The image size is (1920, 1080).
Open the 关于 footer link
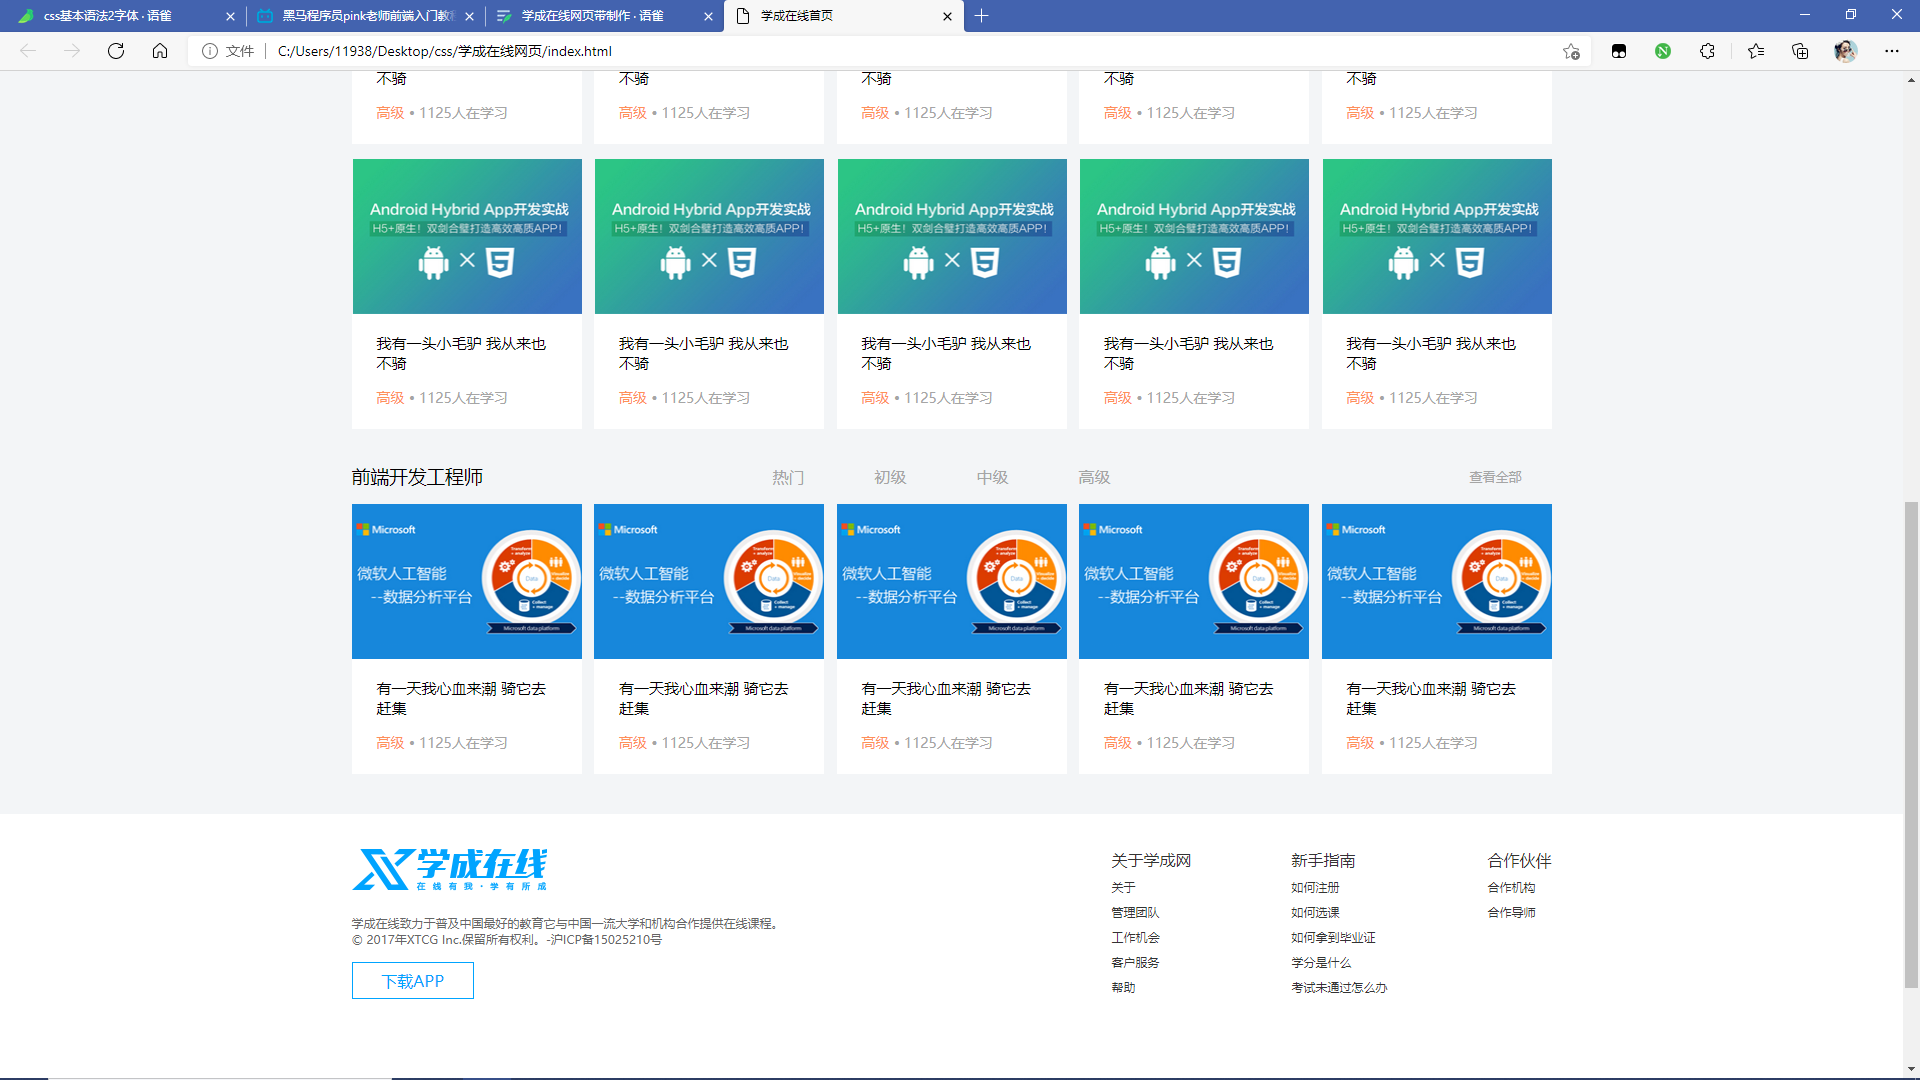coord(1123,888)
